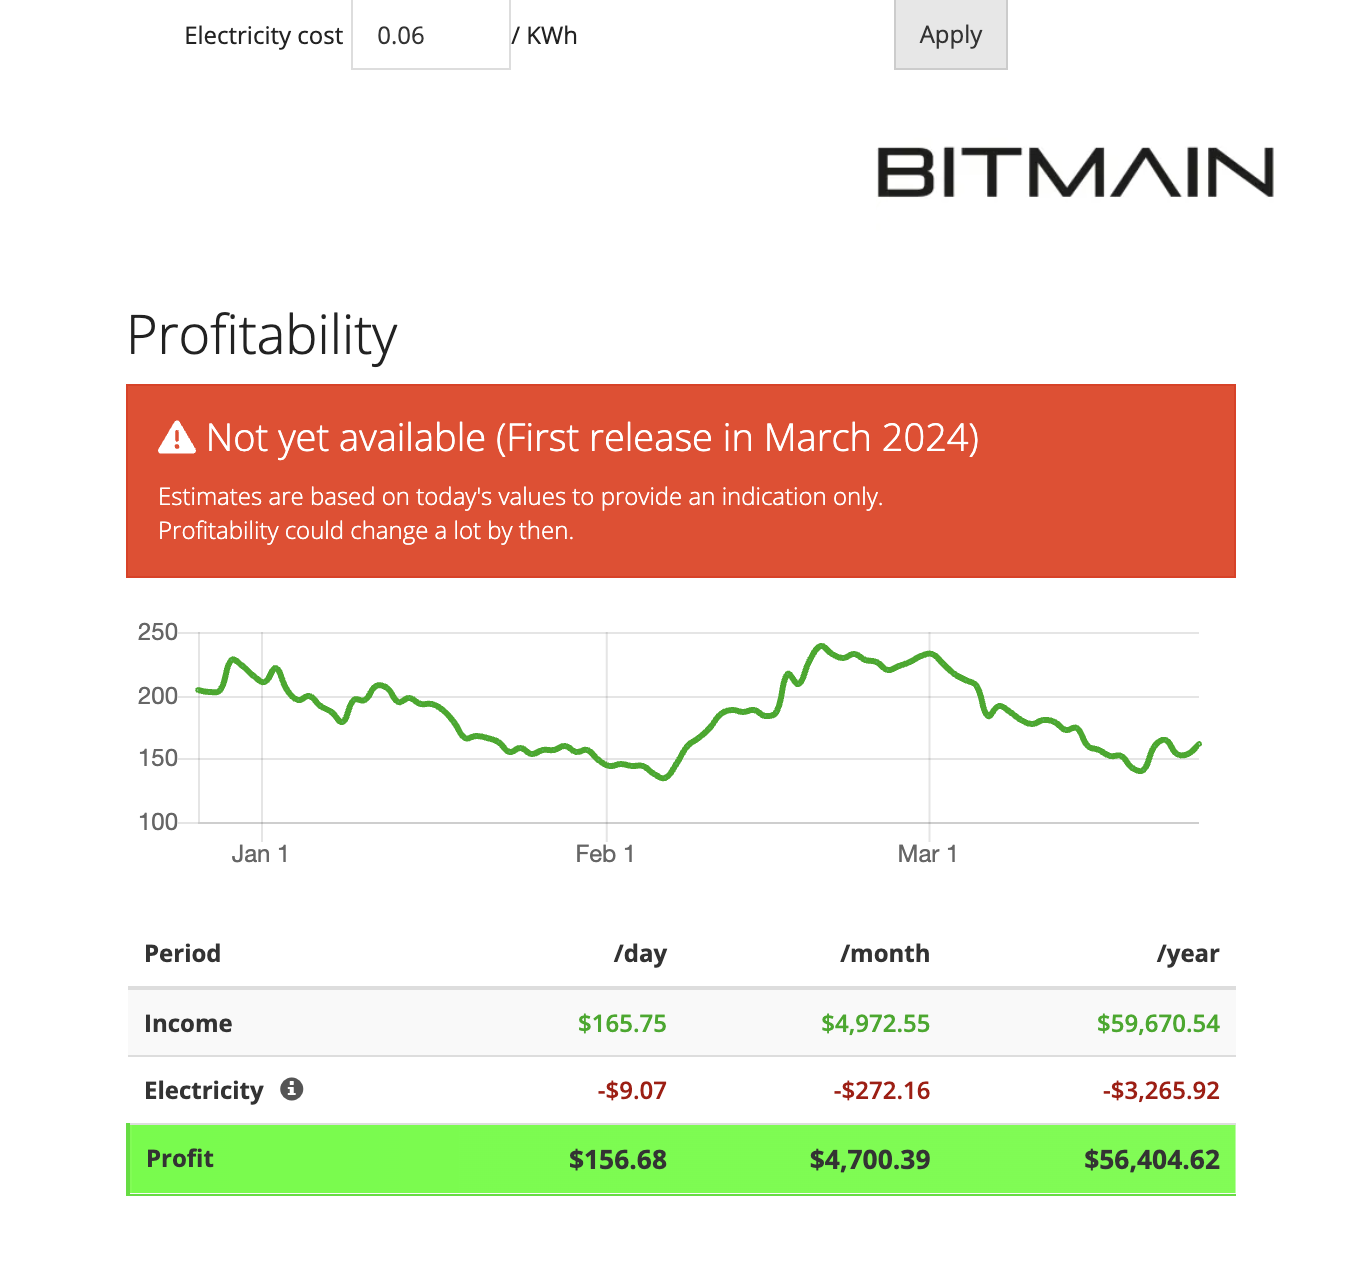Click the Electricity cost input field
The width and height of the screenshot is (1370, 1268).
coord(431,36)
